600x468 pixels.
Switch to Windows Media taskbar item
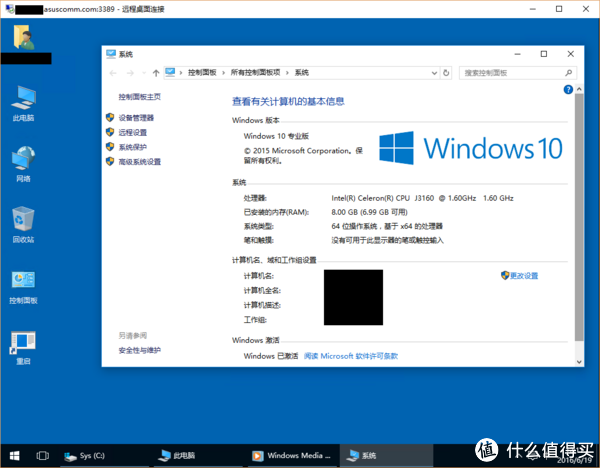tap(292, 455)
